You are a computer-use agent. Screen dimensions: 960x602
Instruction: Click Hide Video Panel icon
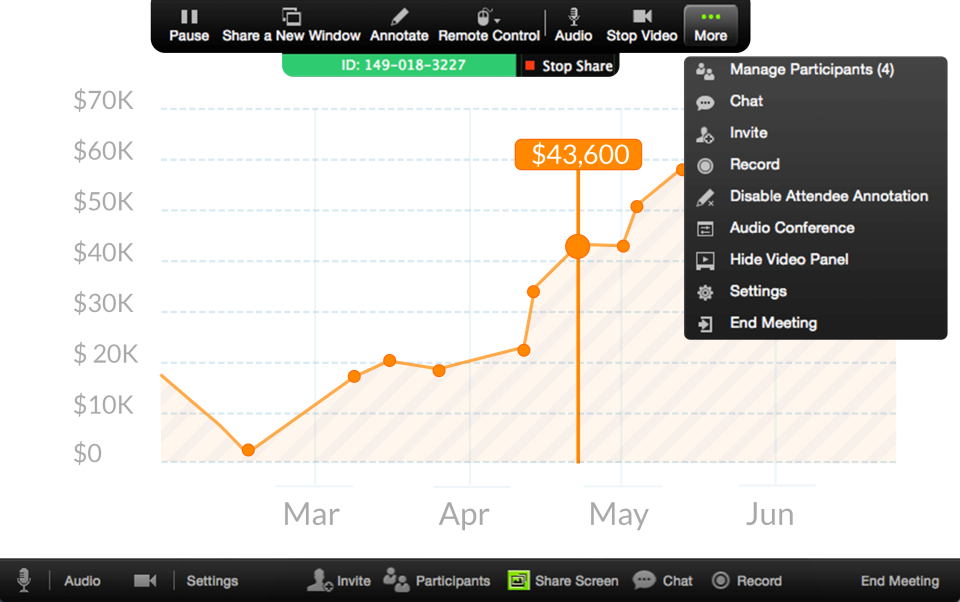click(x=705, y=261)
